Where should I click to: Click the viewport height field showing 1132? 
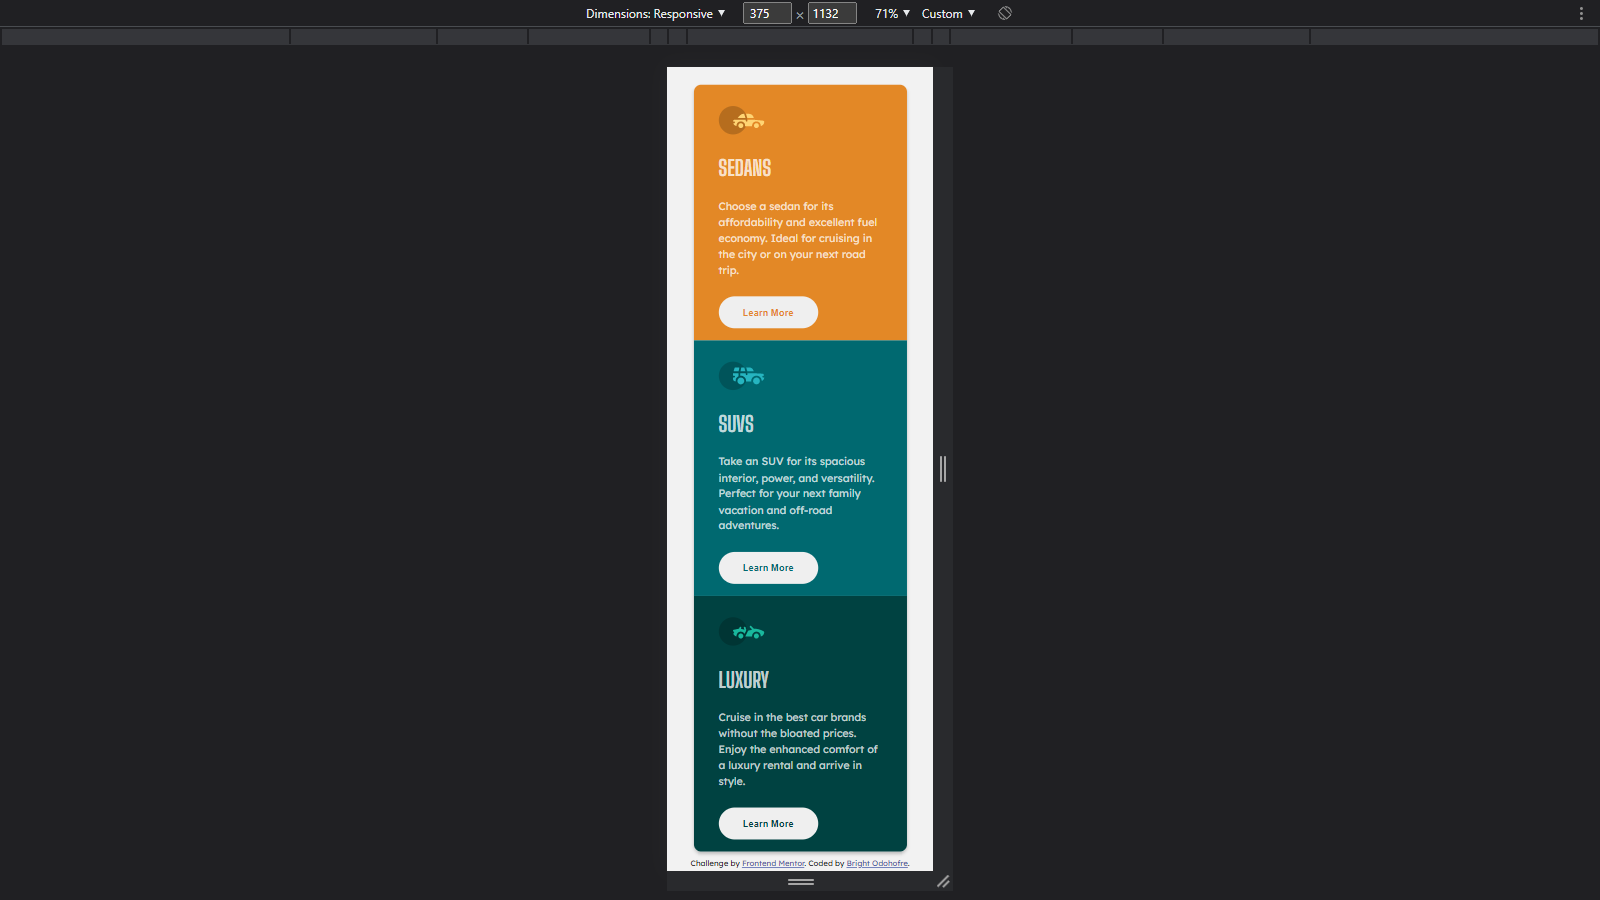[832, 13]
